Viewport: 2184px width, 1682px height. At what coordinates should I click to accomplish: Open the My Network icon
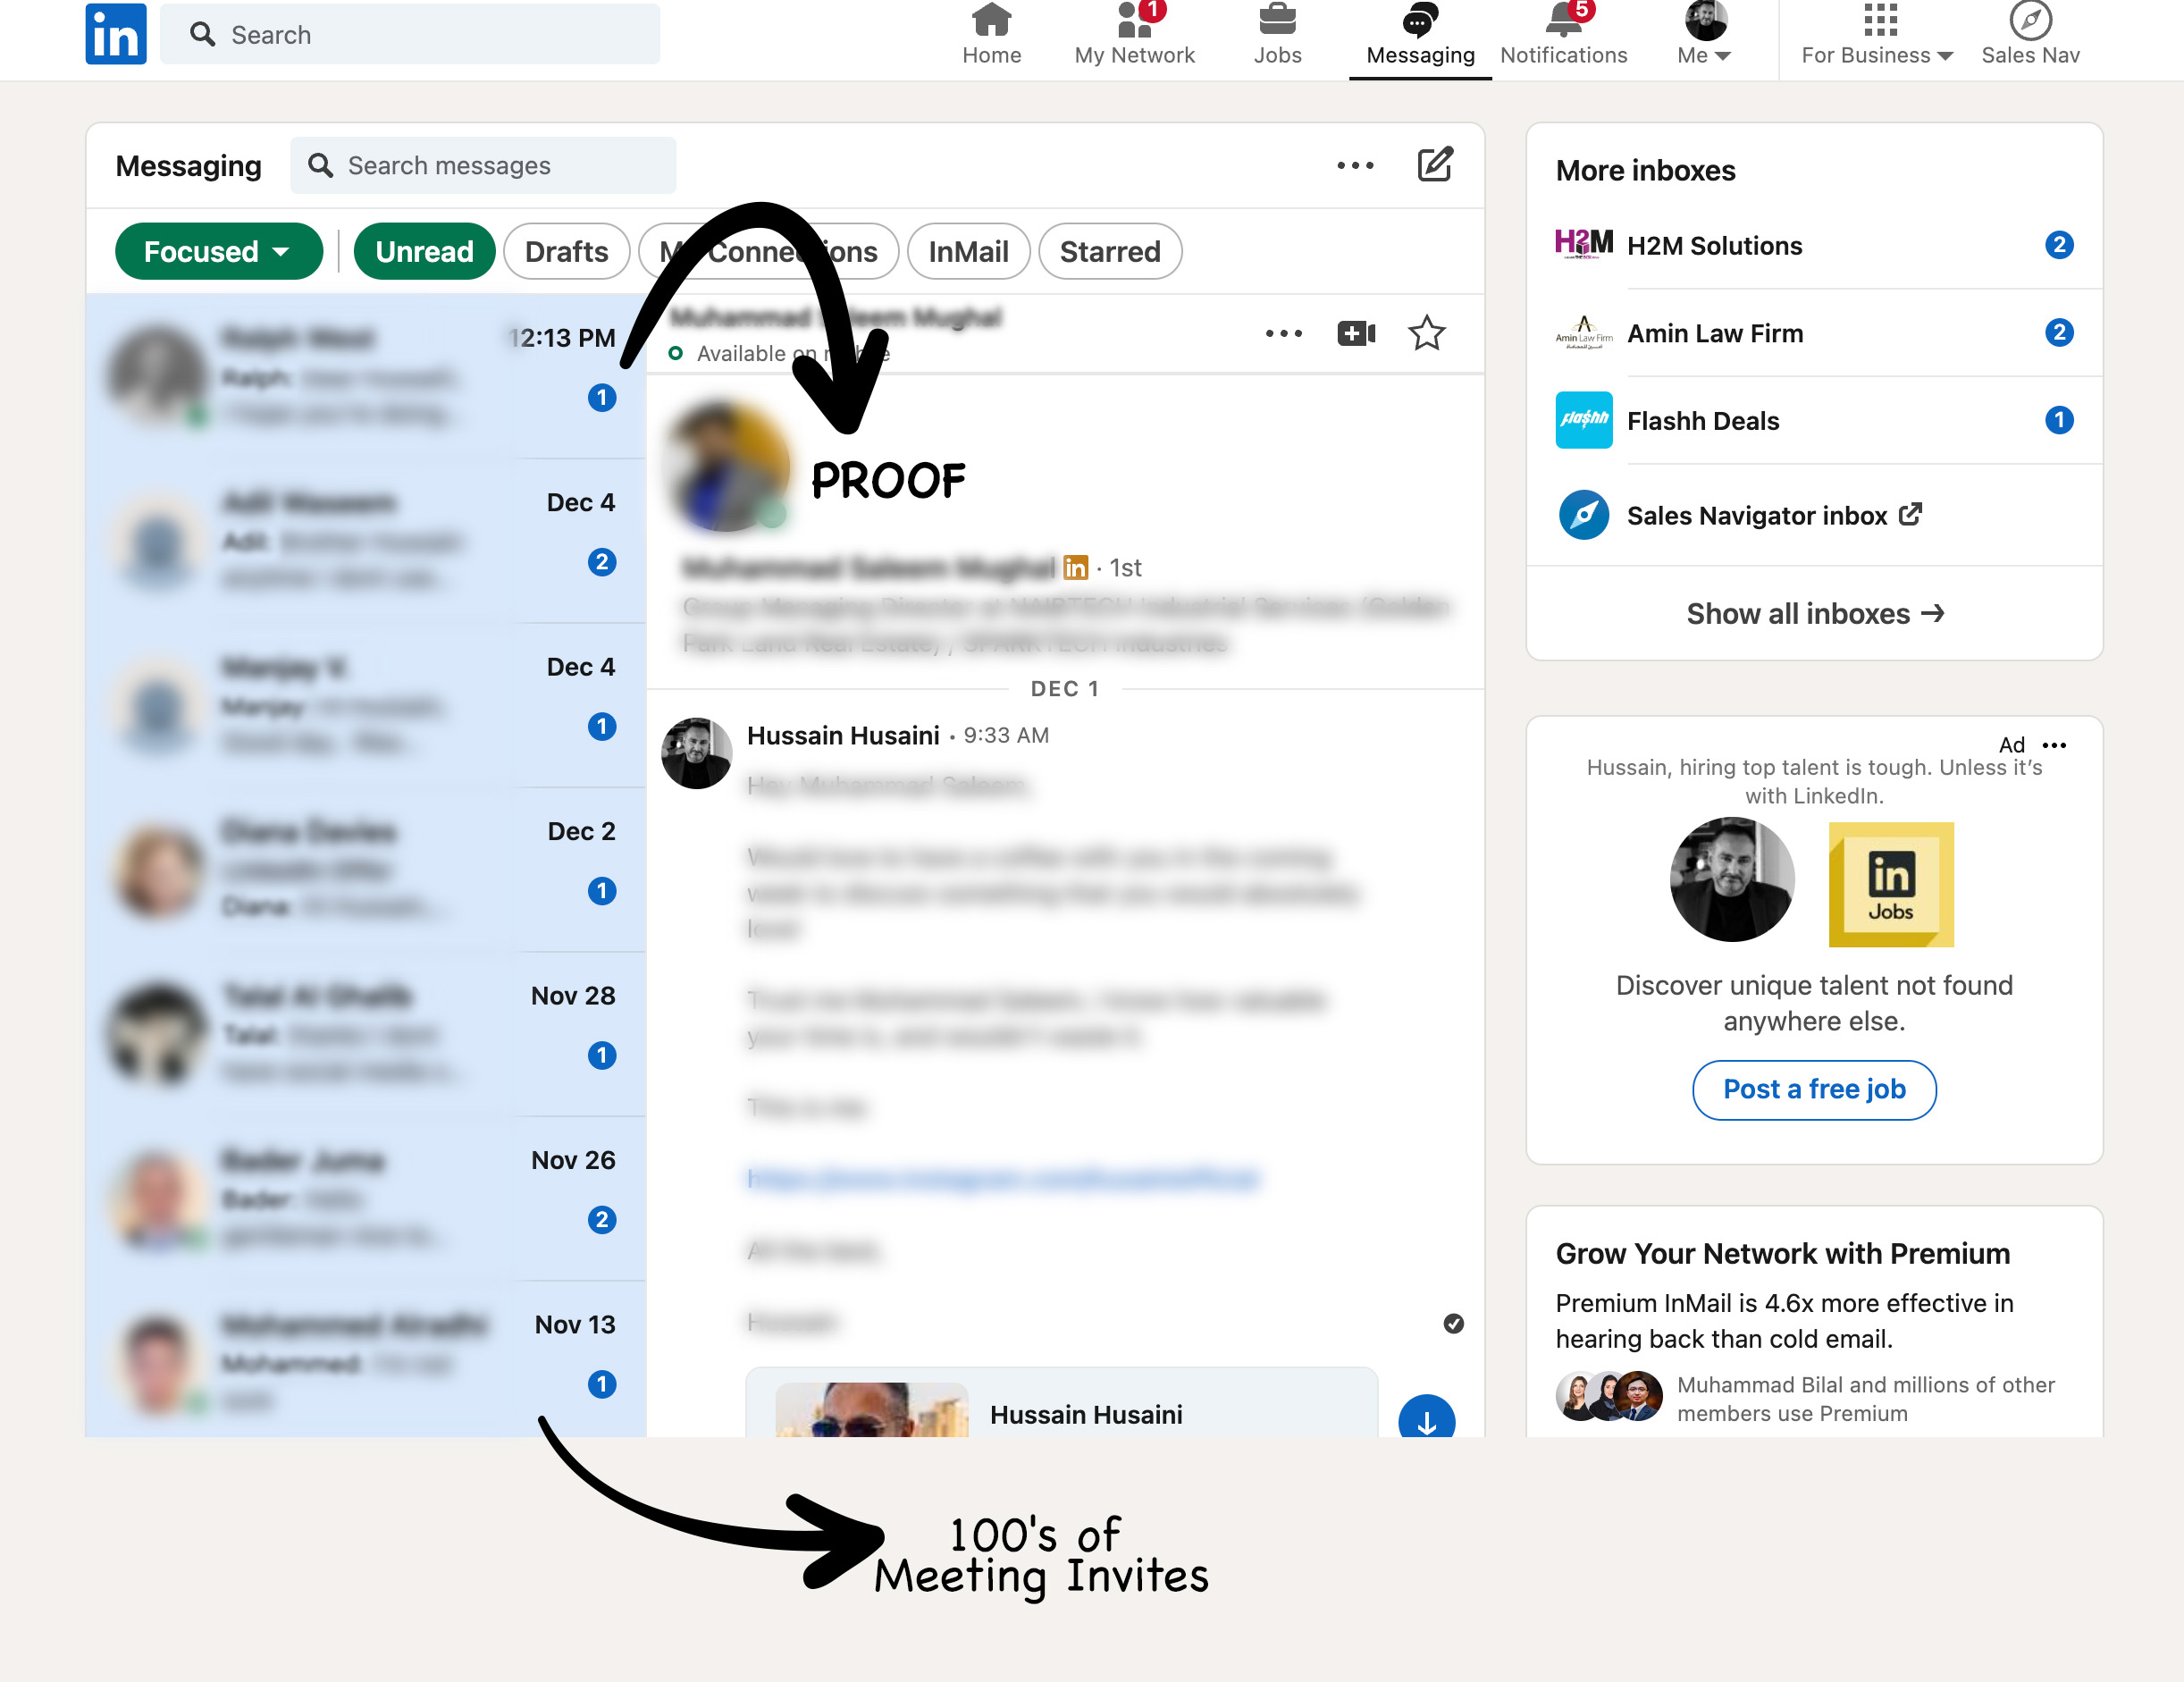tap(1134, 22)
